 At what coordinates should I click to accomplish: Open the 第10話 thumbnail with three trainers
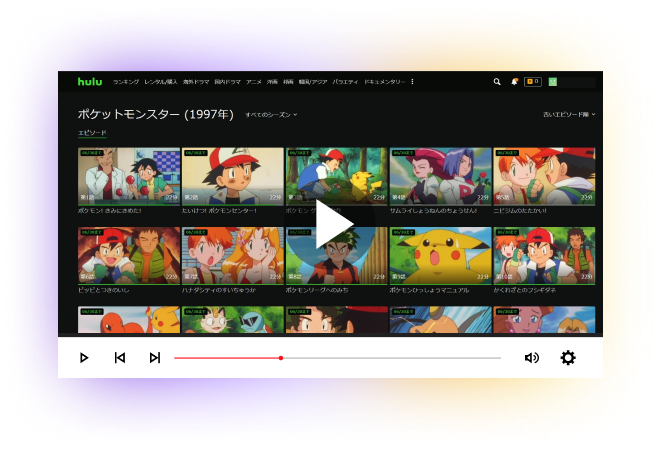[544, 256]
